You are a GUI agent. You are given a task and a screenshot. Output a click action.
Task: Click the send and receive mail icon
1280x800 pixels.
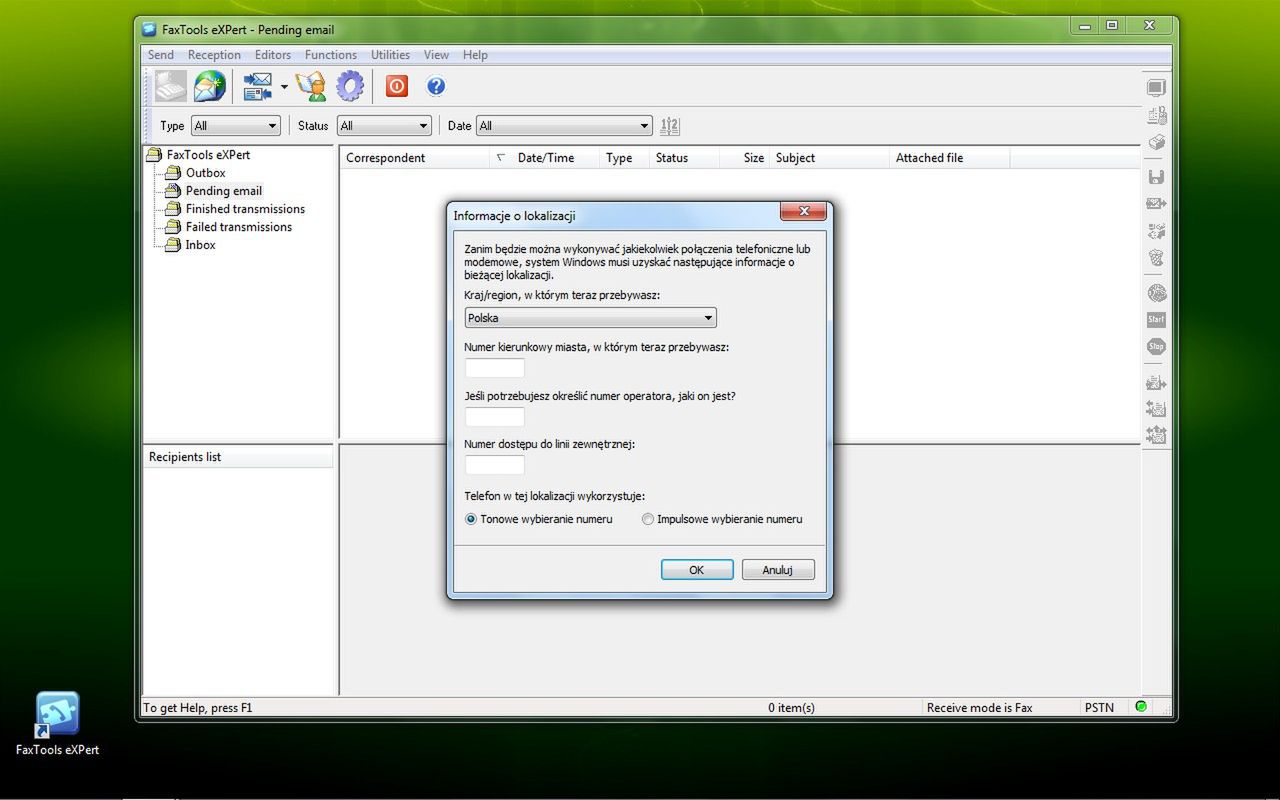[x=258, y=87]
